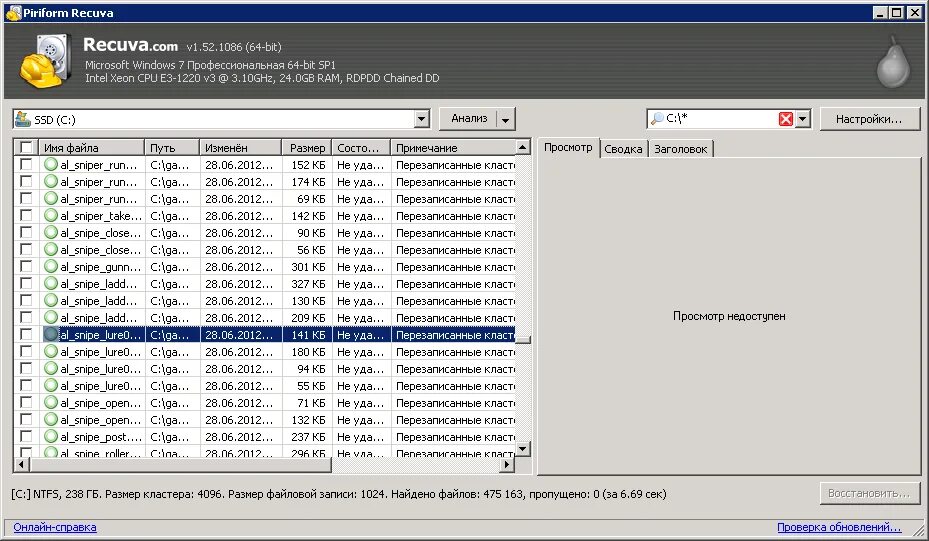
Task: Open the Онлайн-справка link
Action: point(55,527)
